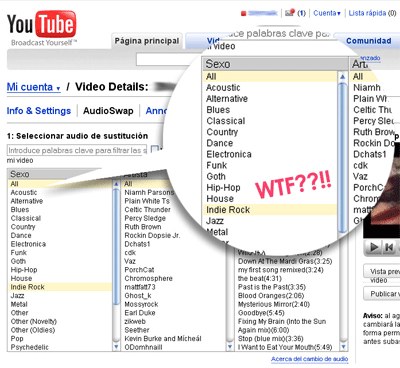This screenshot has height=368, width=400.
Task: Choose song Mysterious Mirror(2:40)
Action: tap(274, 304)
